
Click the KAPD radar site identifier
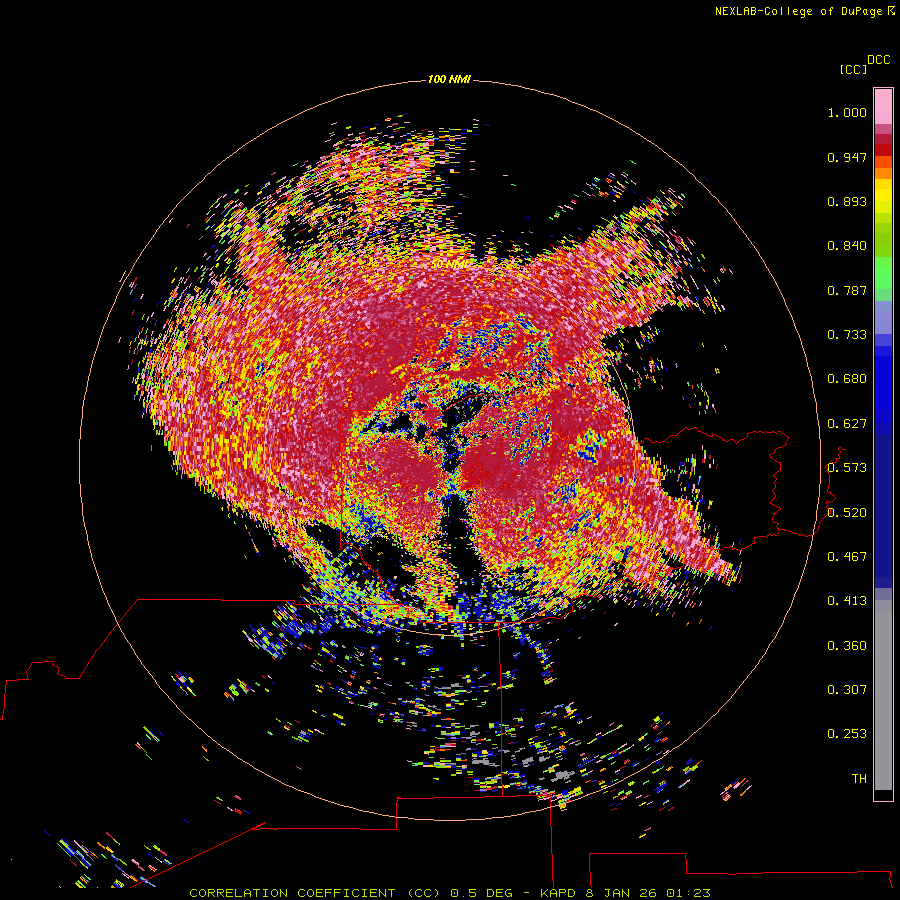(x=557, y=893)
